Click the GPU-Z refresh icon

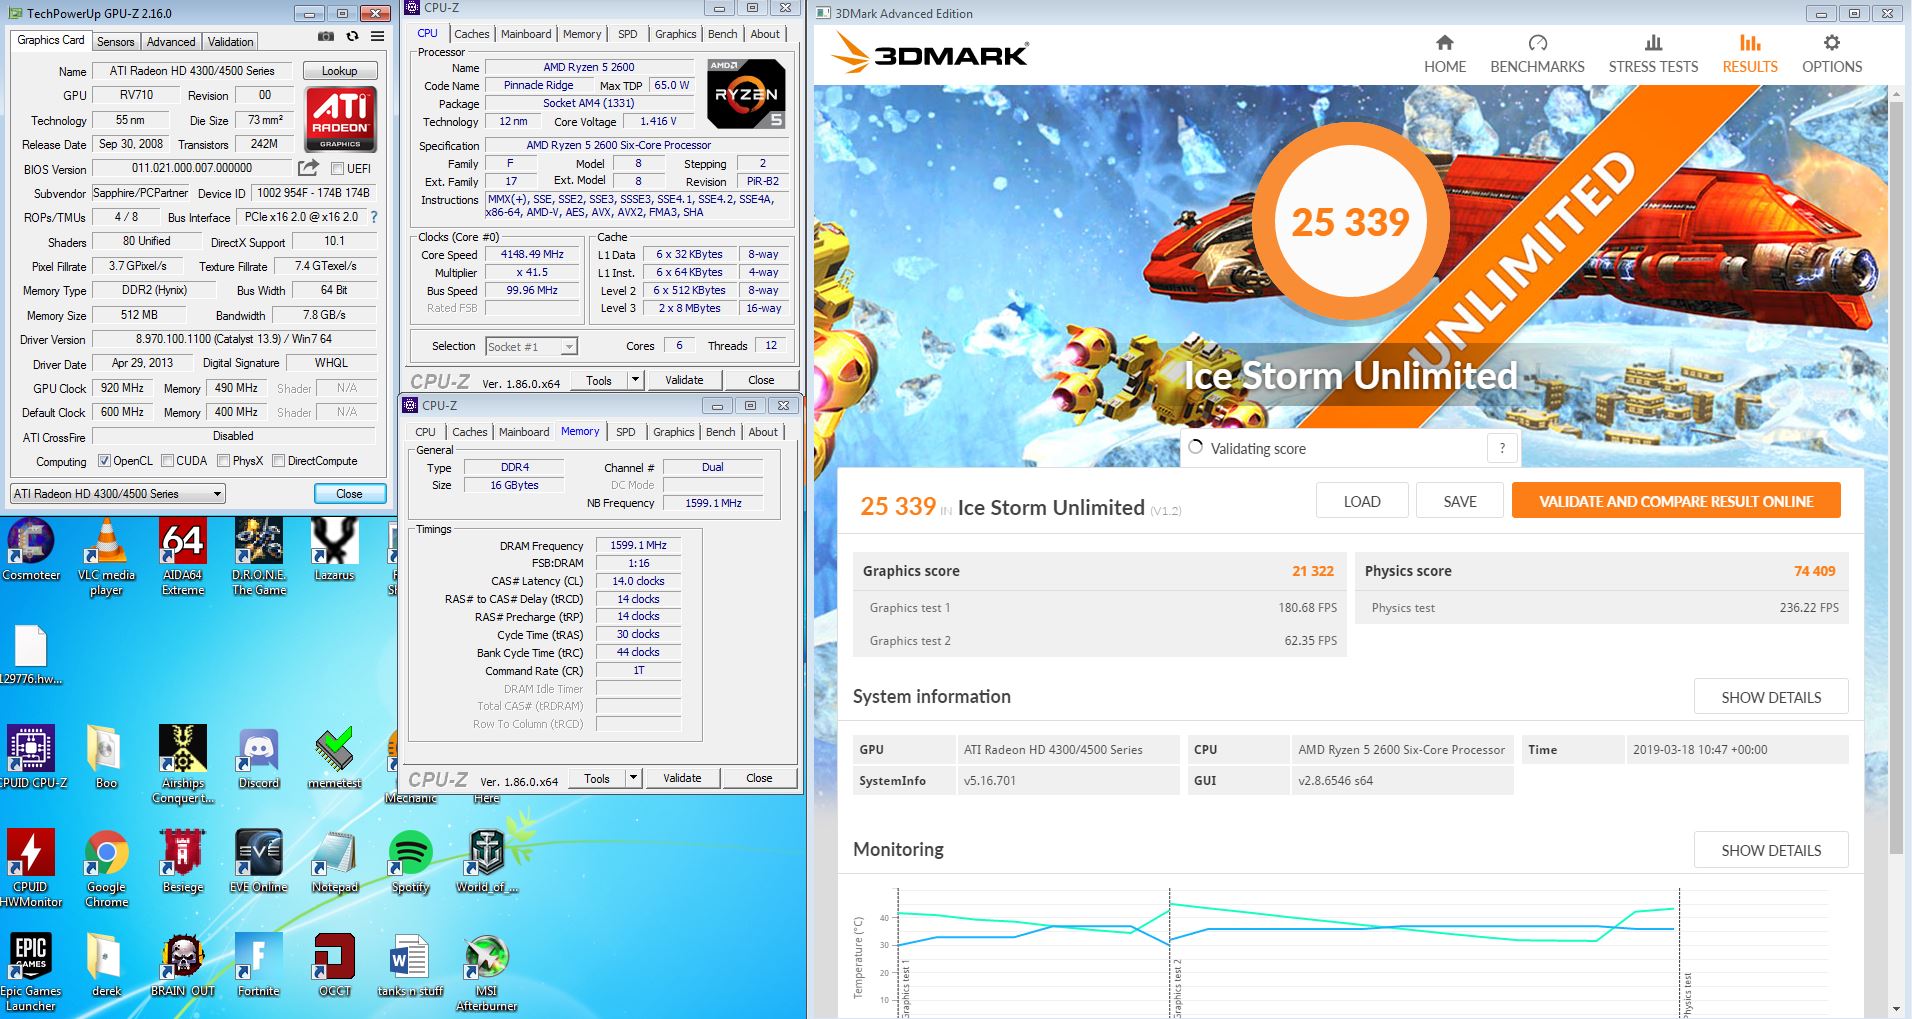352,36
